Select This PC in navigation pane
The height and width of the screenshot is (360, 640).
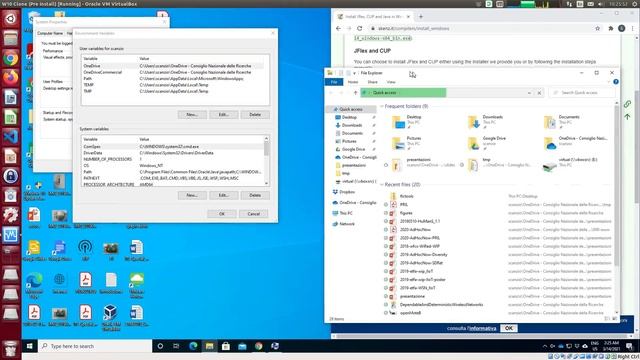tap(345, 213)
